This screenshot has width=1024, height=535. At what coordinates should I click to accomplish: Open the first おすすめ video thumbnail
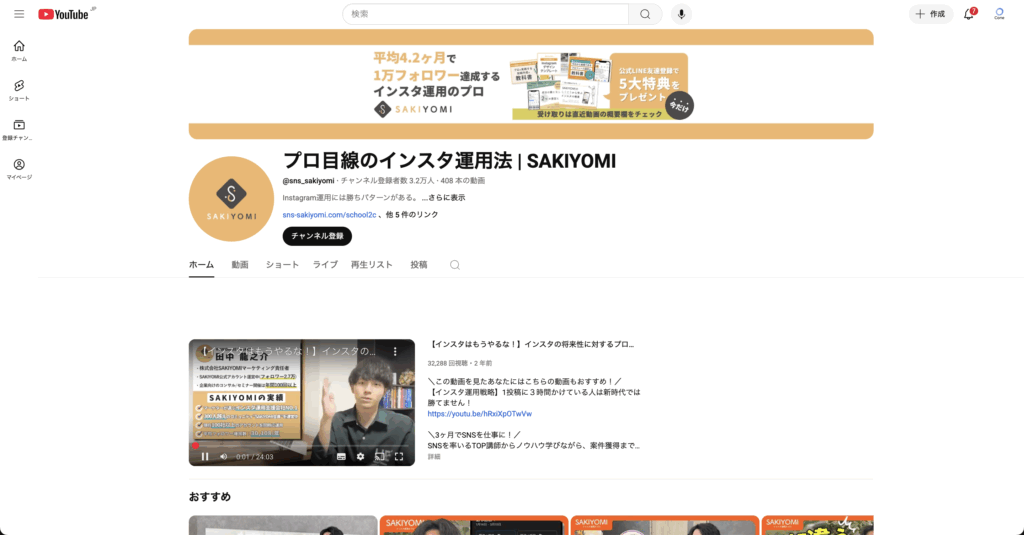pyautogui.click(x=283, y=525)
